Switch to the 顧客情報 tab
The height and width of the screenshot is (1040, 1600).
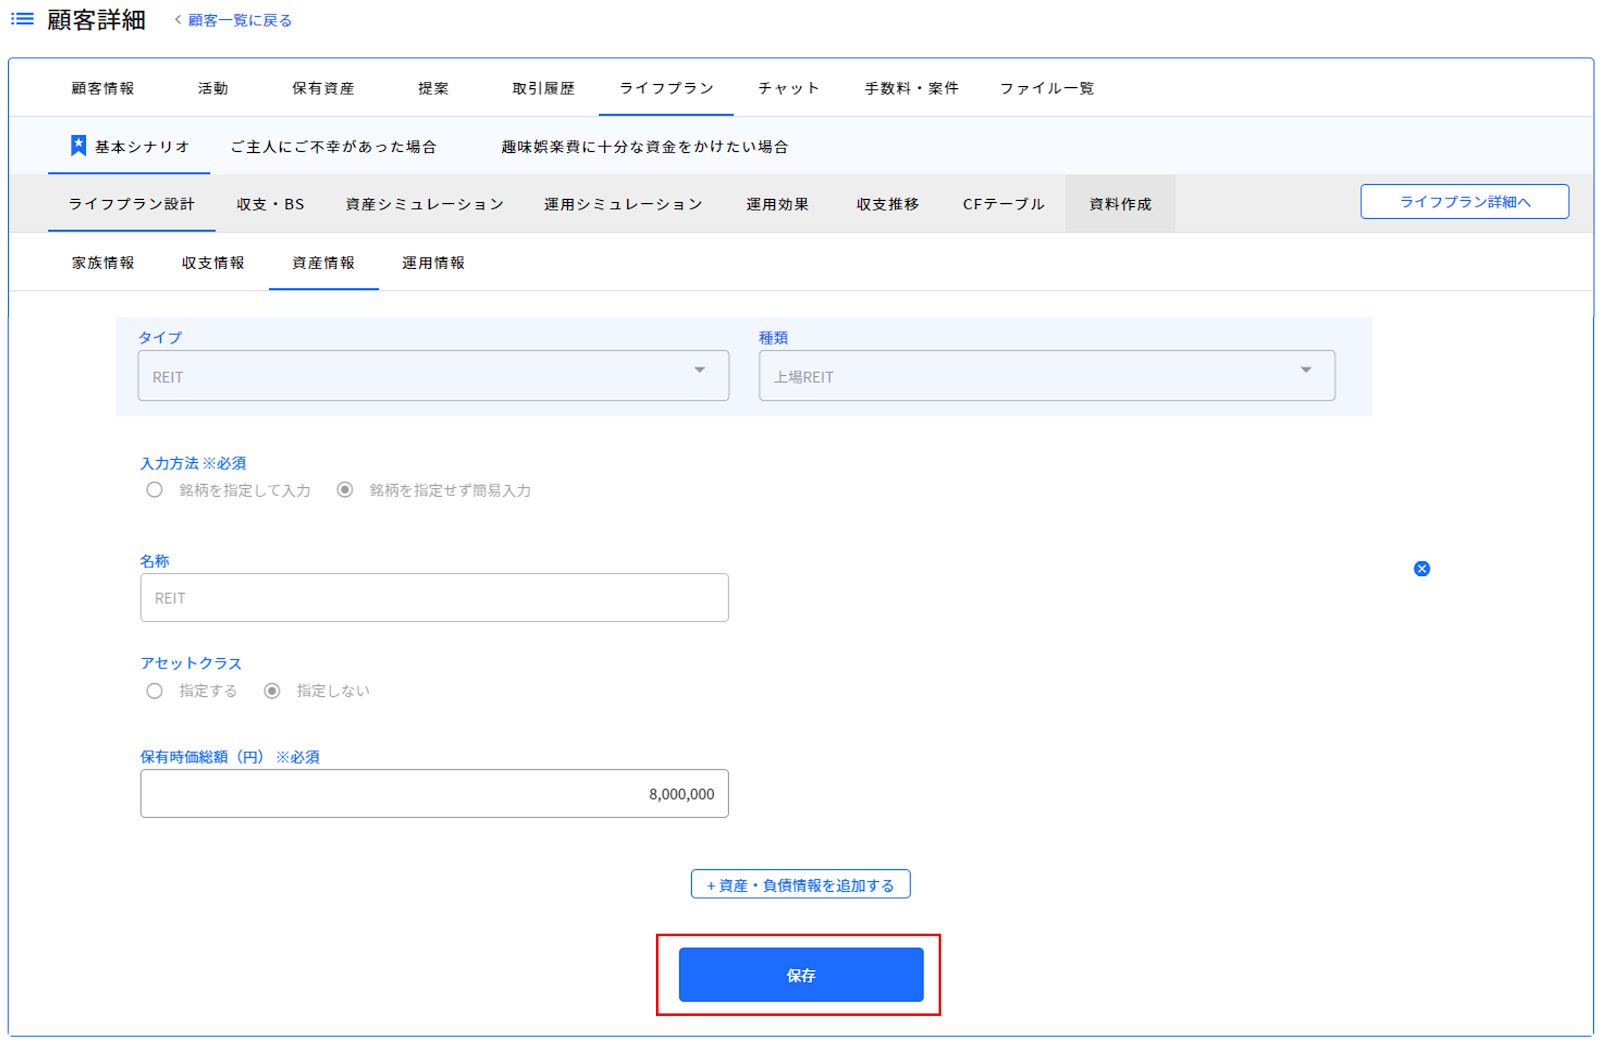[103, 88]
